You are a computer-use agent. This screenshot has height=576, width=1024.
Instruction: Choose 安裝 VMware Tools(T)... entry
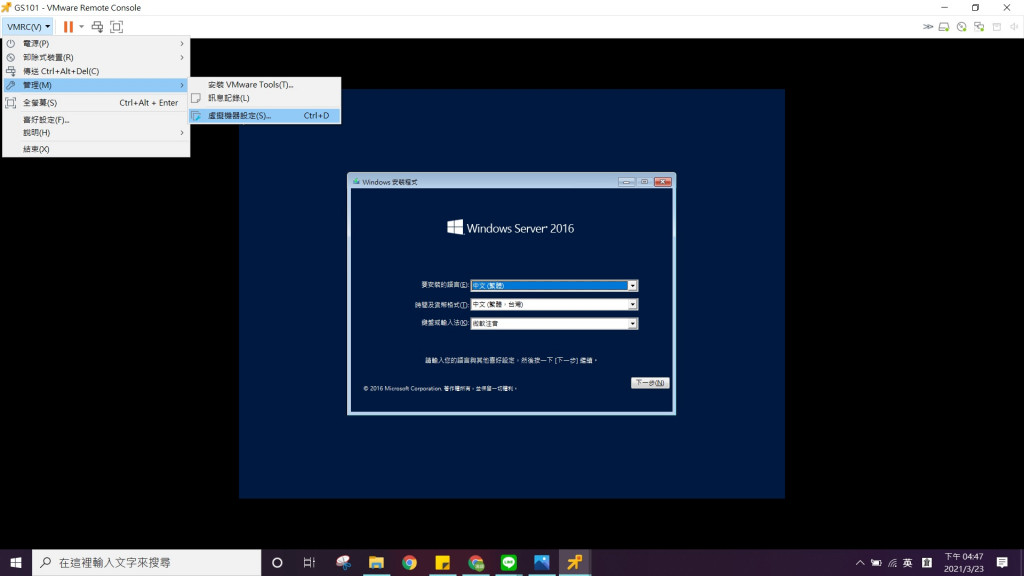(264, 84)
